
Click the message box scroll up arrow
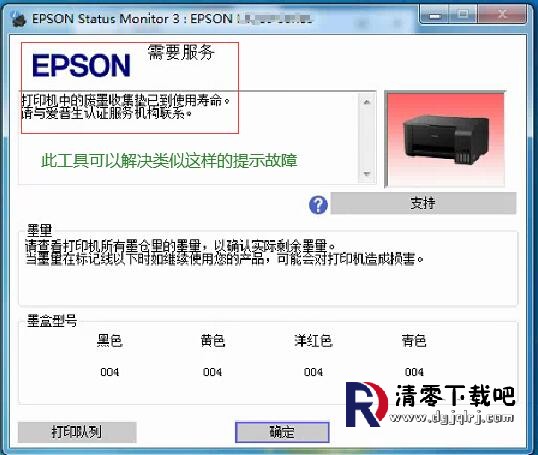tap(367, 102)
